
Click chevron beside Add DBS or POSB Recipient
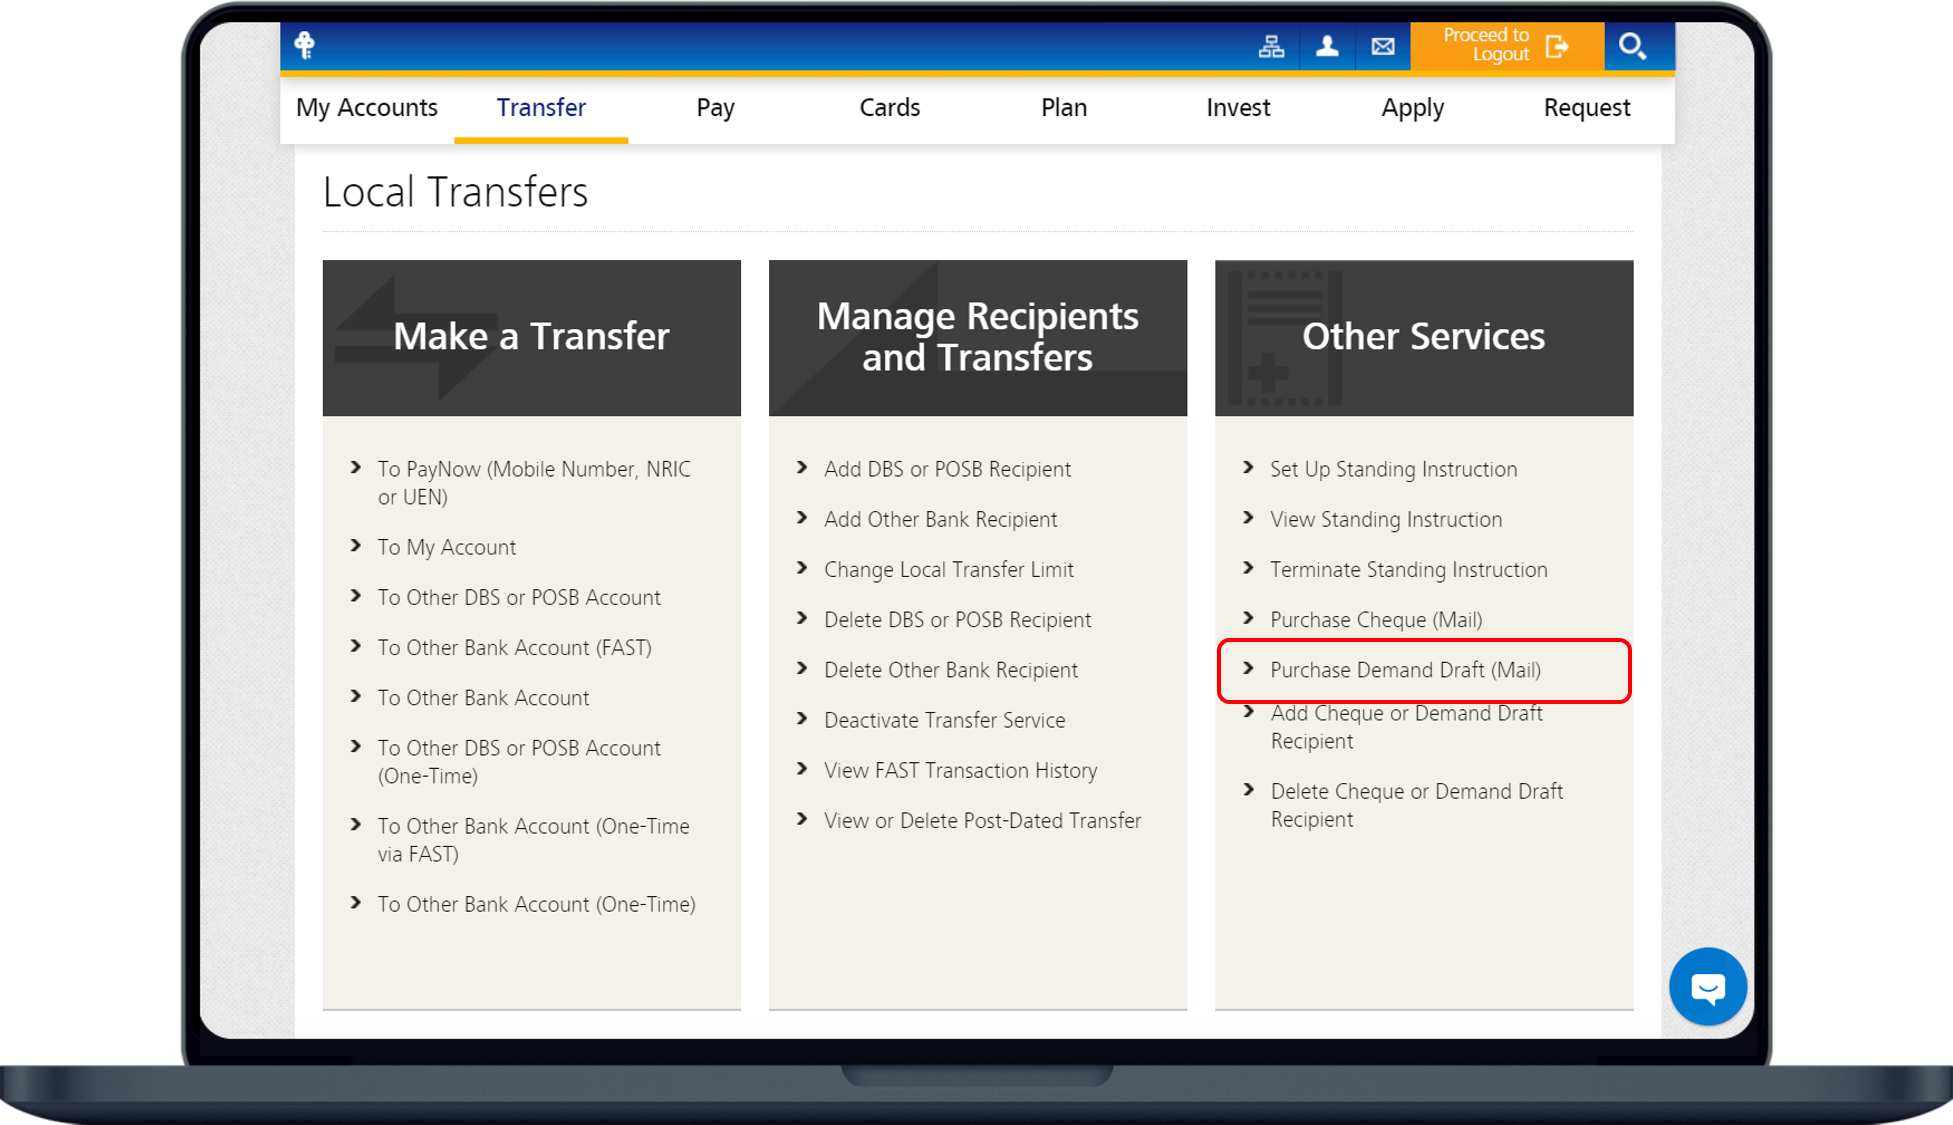[x=802, y=468]
